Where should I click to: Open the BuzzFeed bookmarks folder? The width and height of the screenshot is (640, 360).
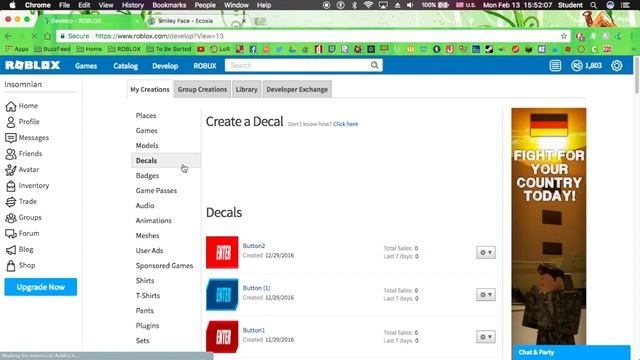52,49
